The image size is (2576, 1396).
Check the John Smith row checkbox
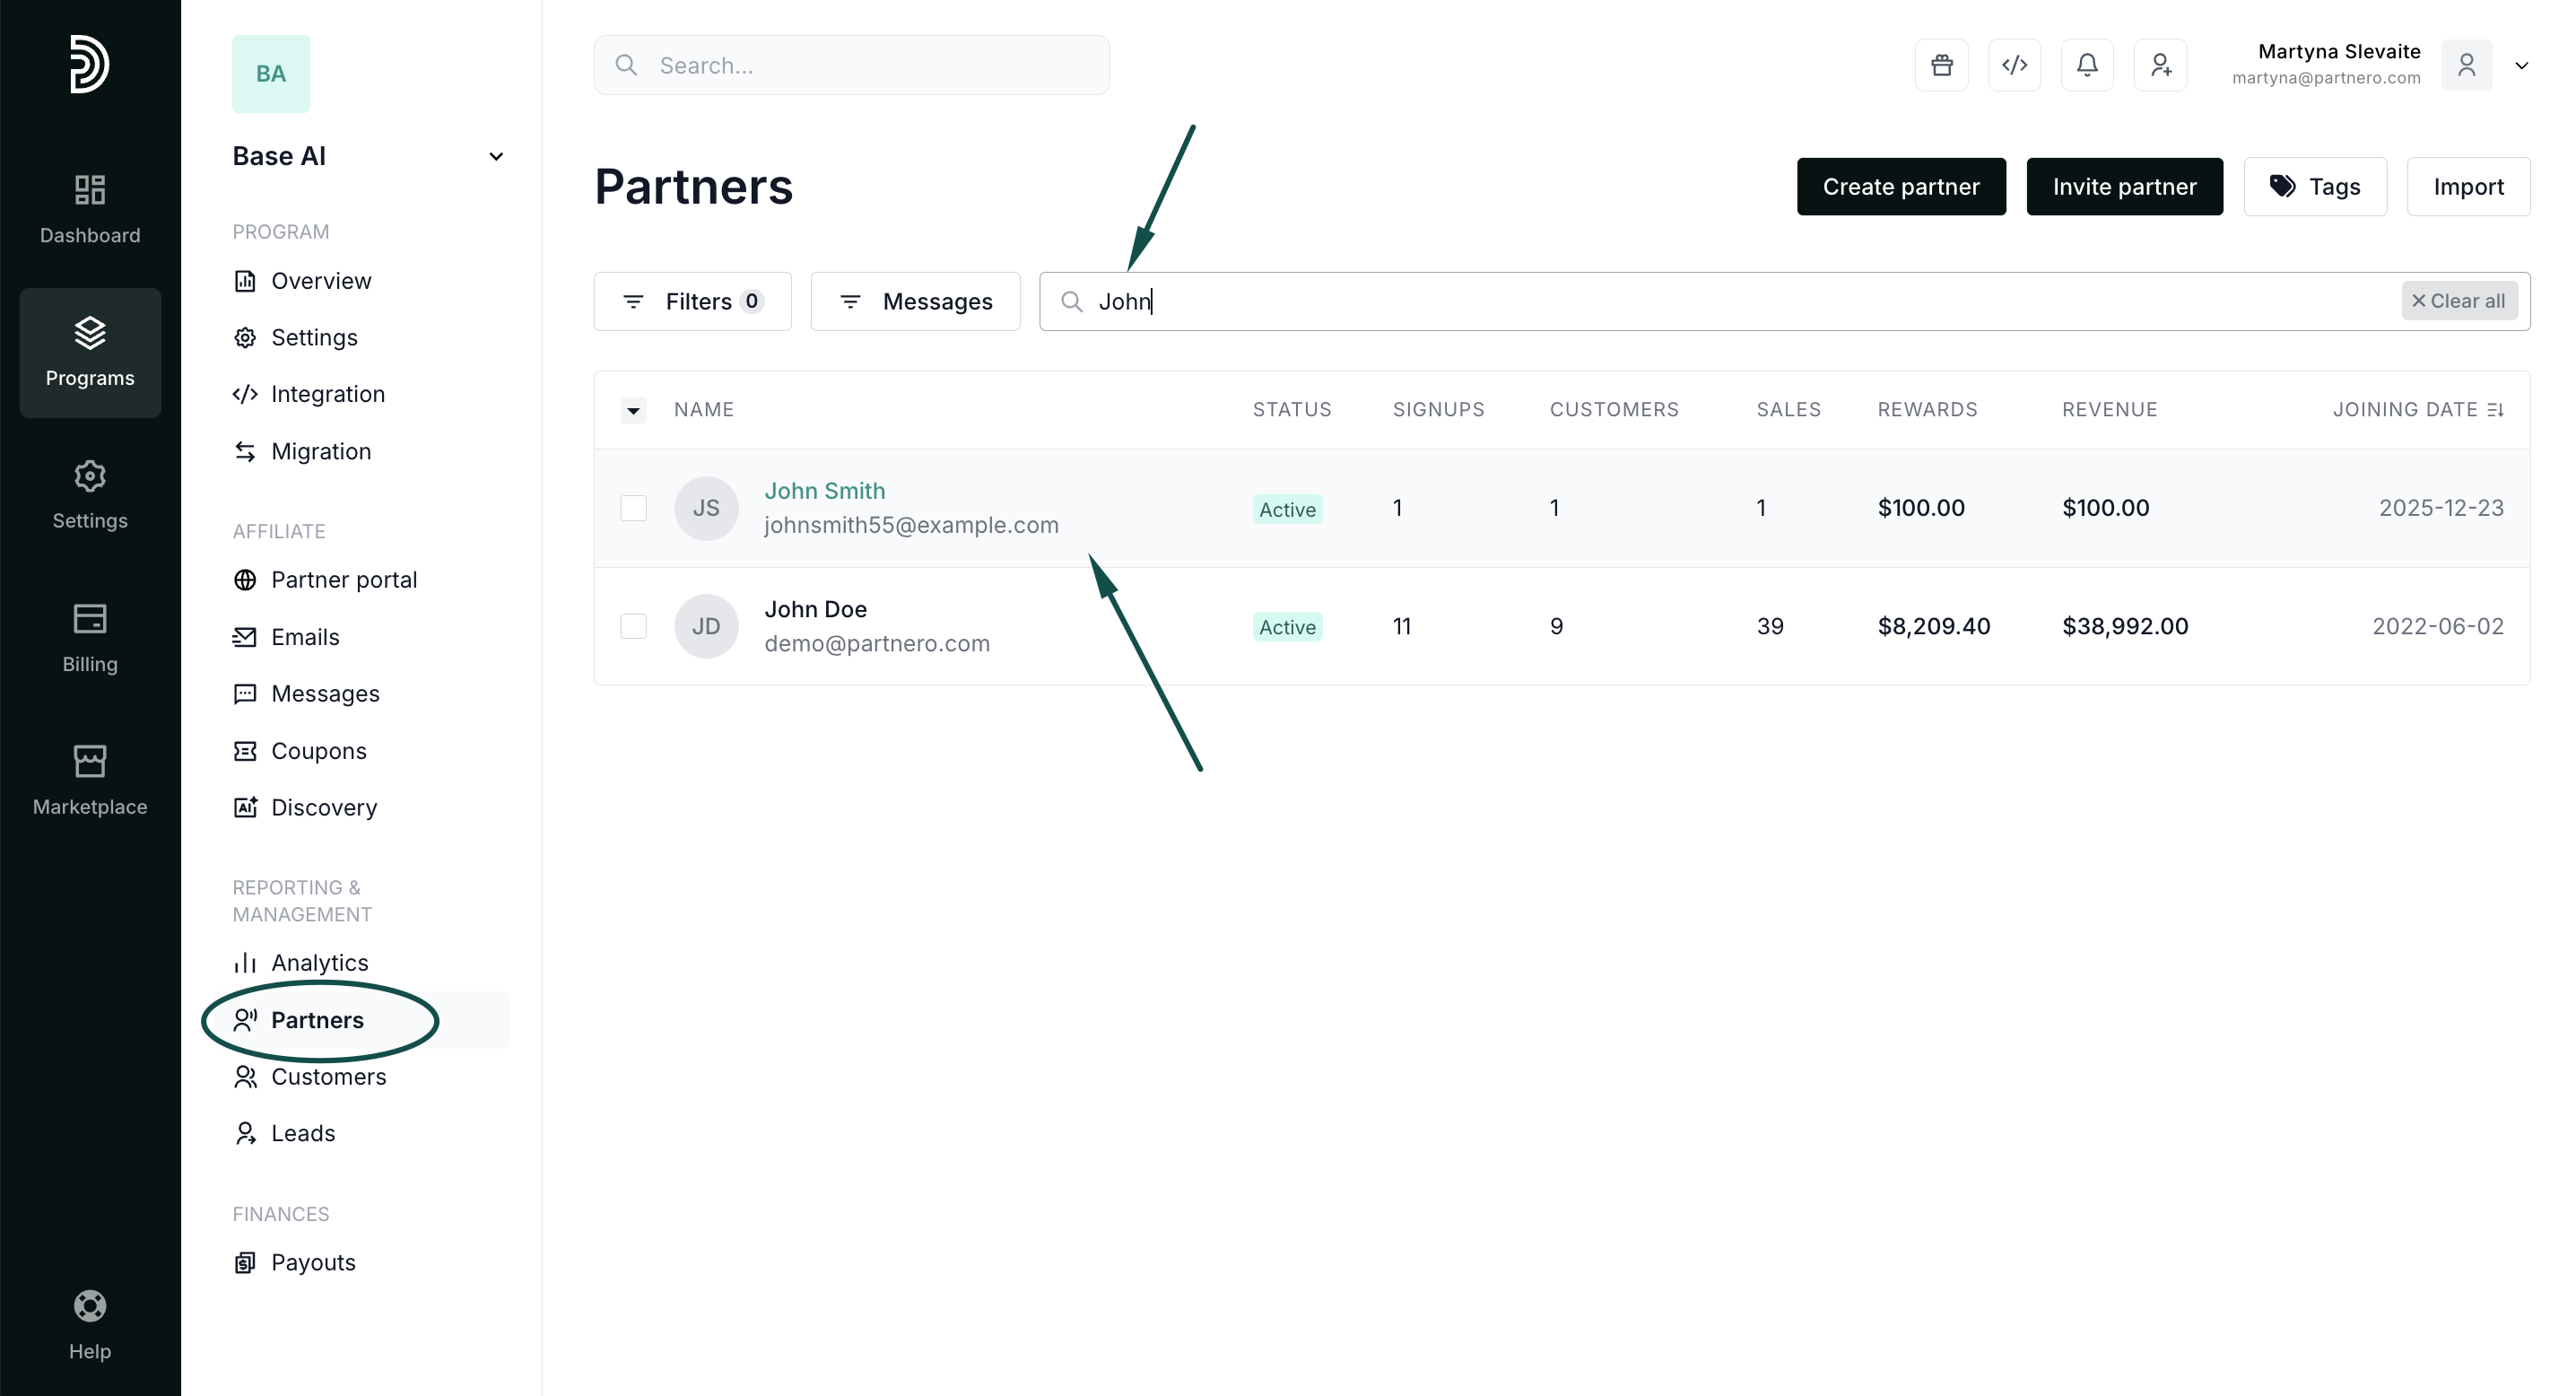click(633, 508)
